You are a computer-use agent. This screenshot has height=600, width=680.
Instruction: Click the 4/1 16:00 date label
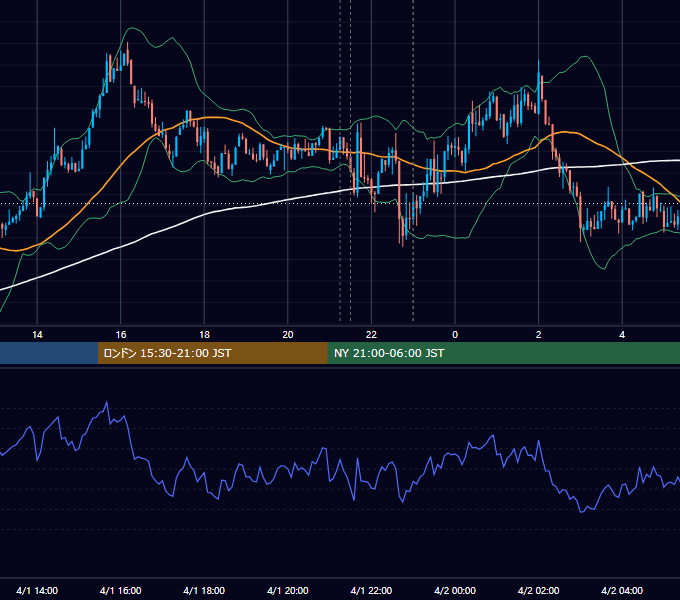pyautogui.click(x=121, y=590)
